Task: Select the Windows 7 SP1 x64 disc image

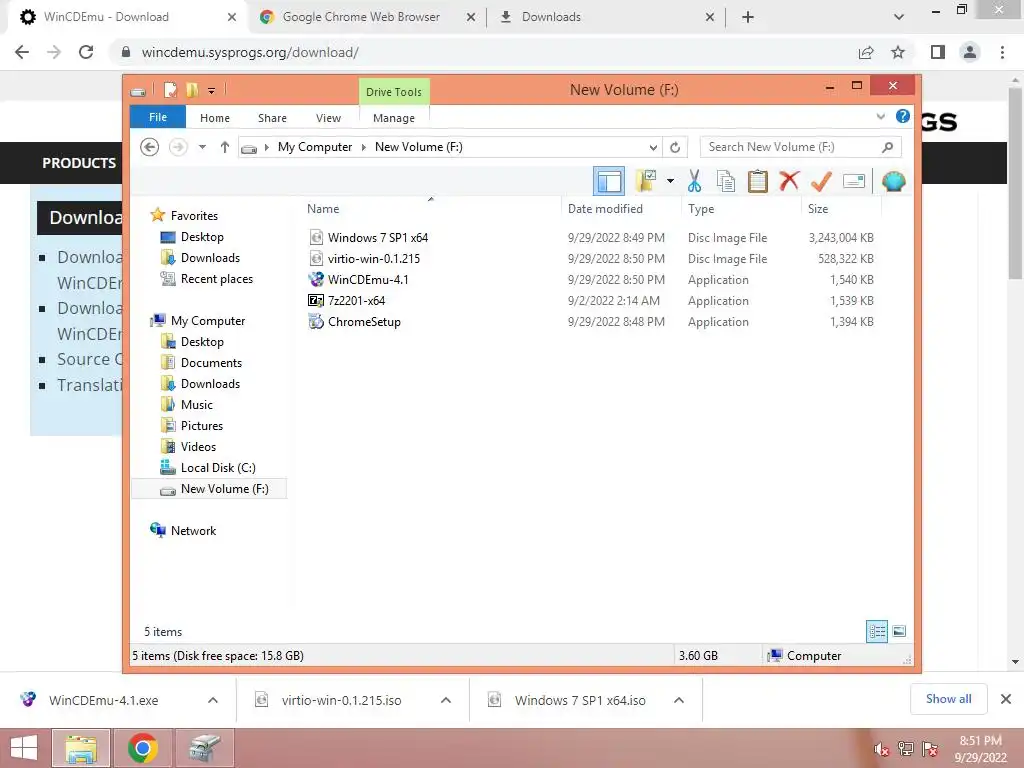Action: pyautogui.click(x=377, y=238)
